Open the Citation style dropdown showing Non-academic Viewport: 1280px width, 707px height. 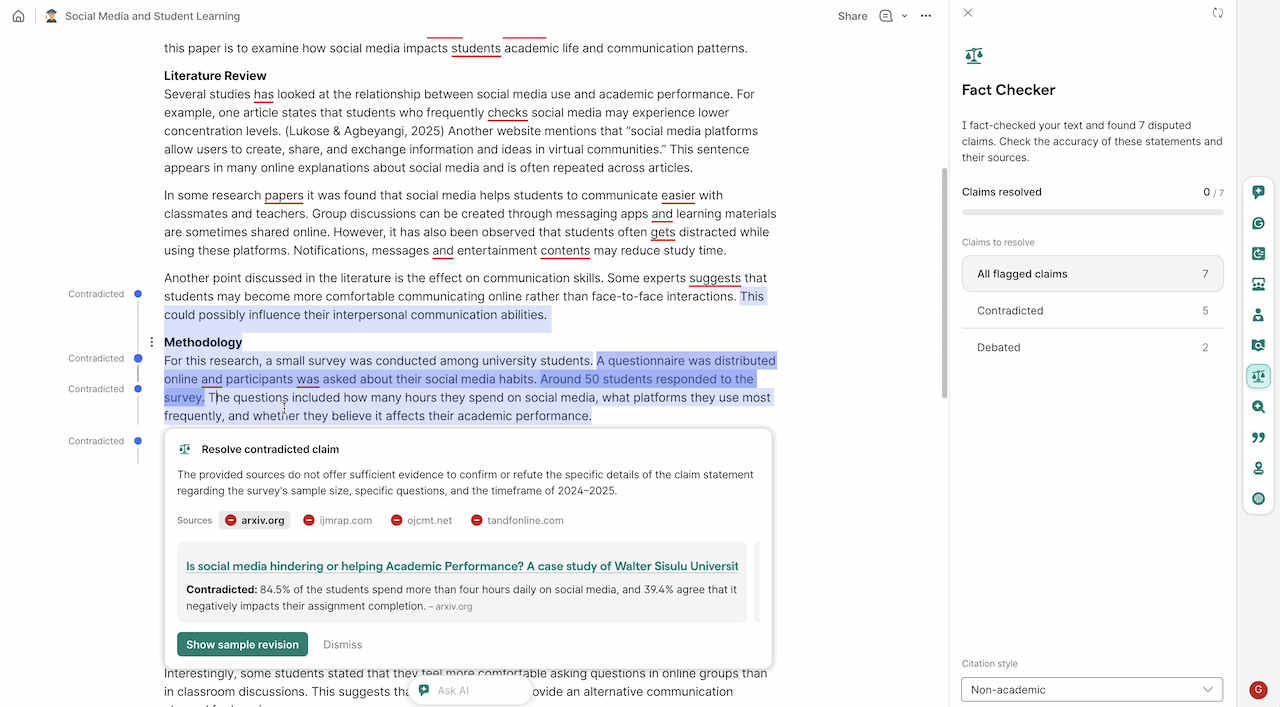point(1091,689)
